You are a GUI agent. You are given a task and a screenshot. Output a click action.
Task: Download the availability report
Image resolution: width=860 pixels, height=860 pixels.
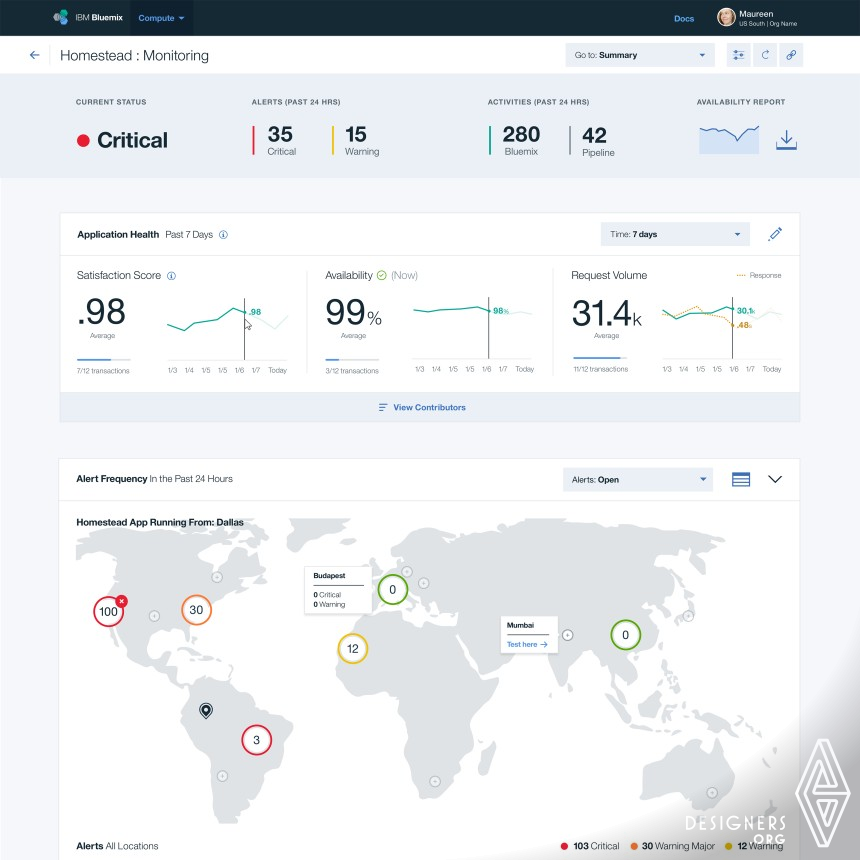(786, 141)
